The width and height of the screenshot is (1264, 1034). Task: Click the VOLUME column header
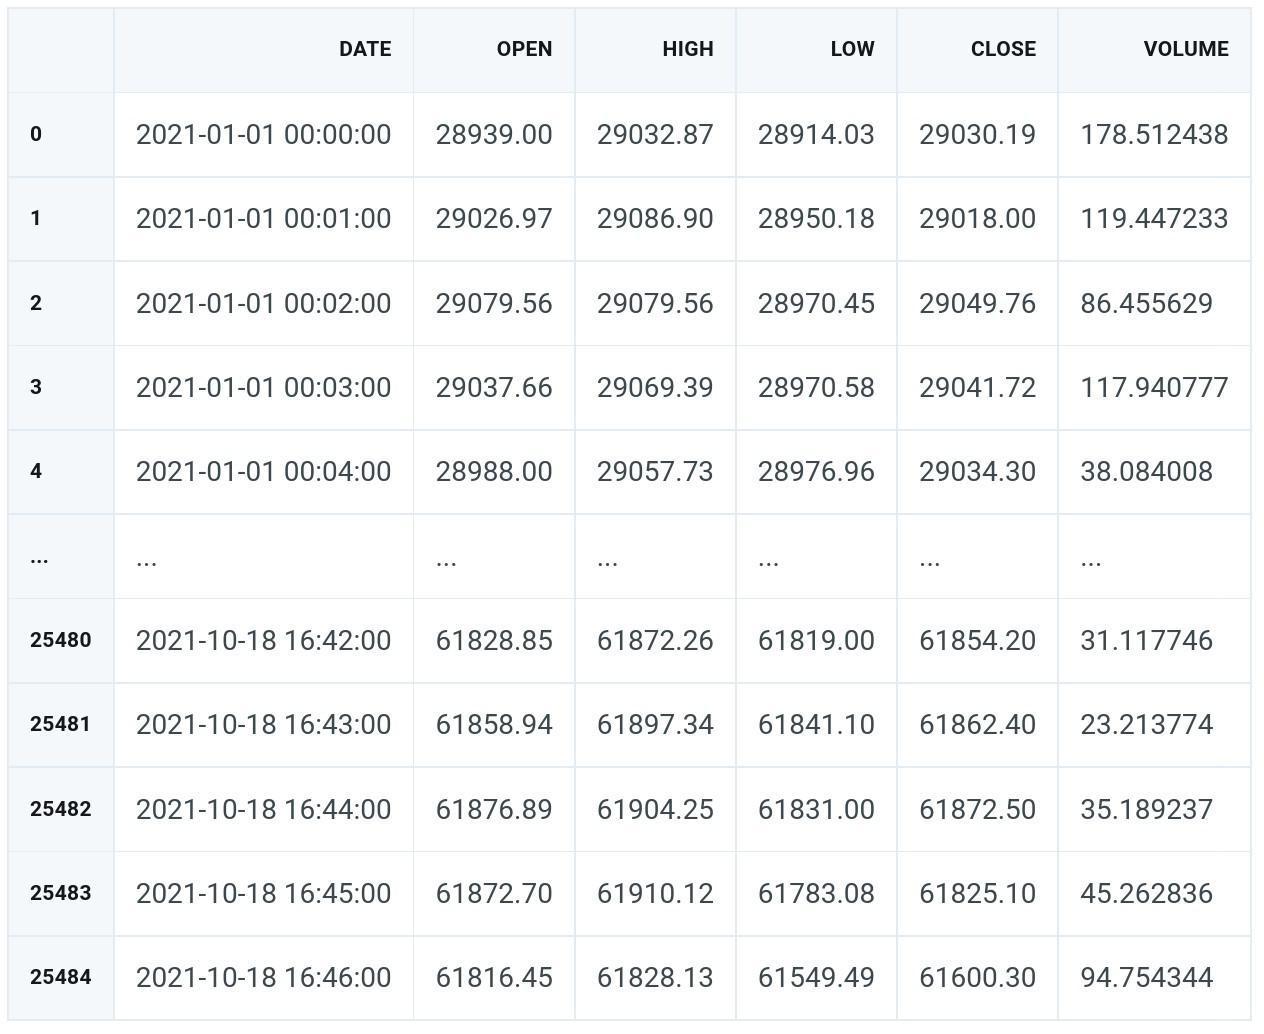pos(1185,49)
